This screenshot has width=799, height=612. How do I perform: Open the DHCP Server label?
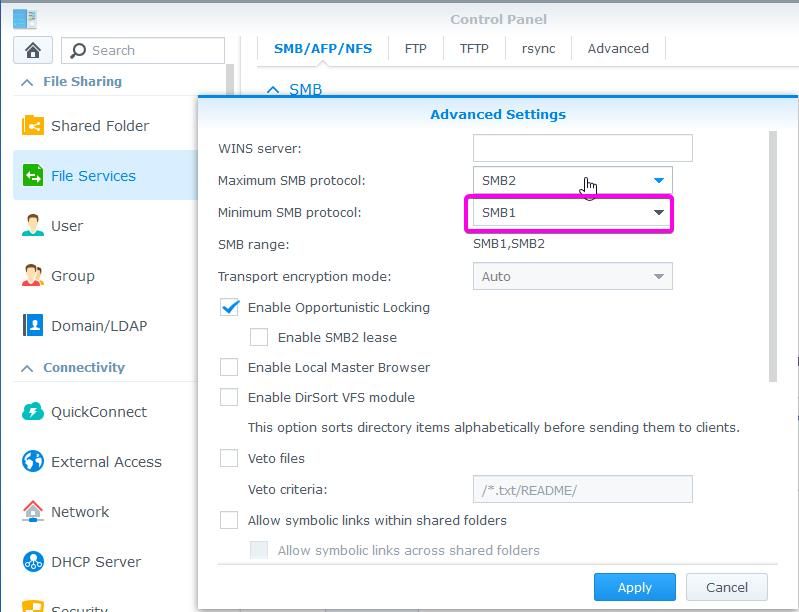tap(96, 562)
